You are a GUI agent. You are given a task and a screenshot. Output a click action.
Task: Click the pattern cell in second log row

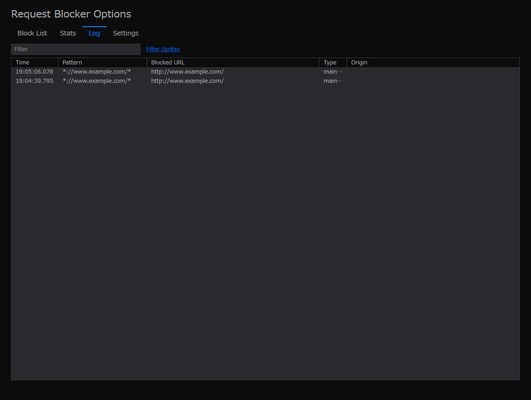click(x=97, y=81)
